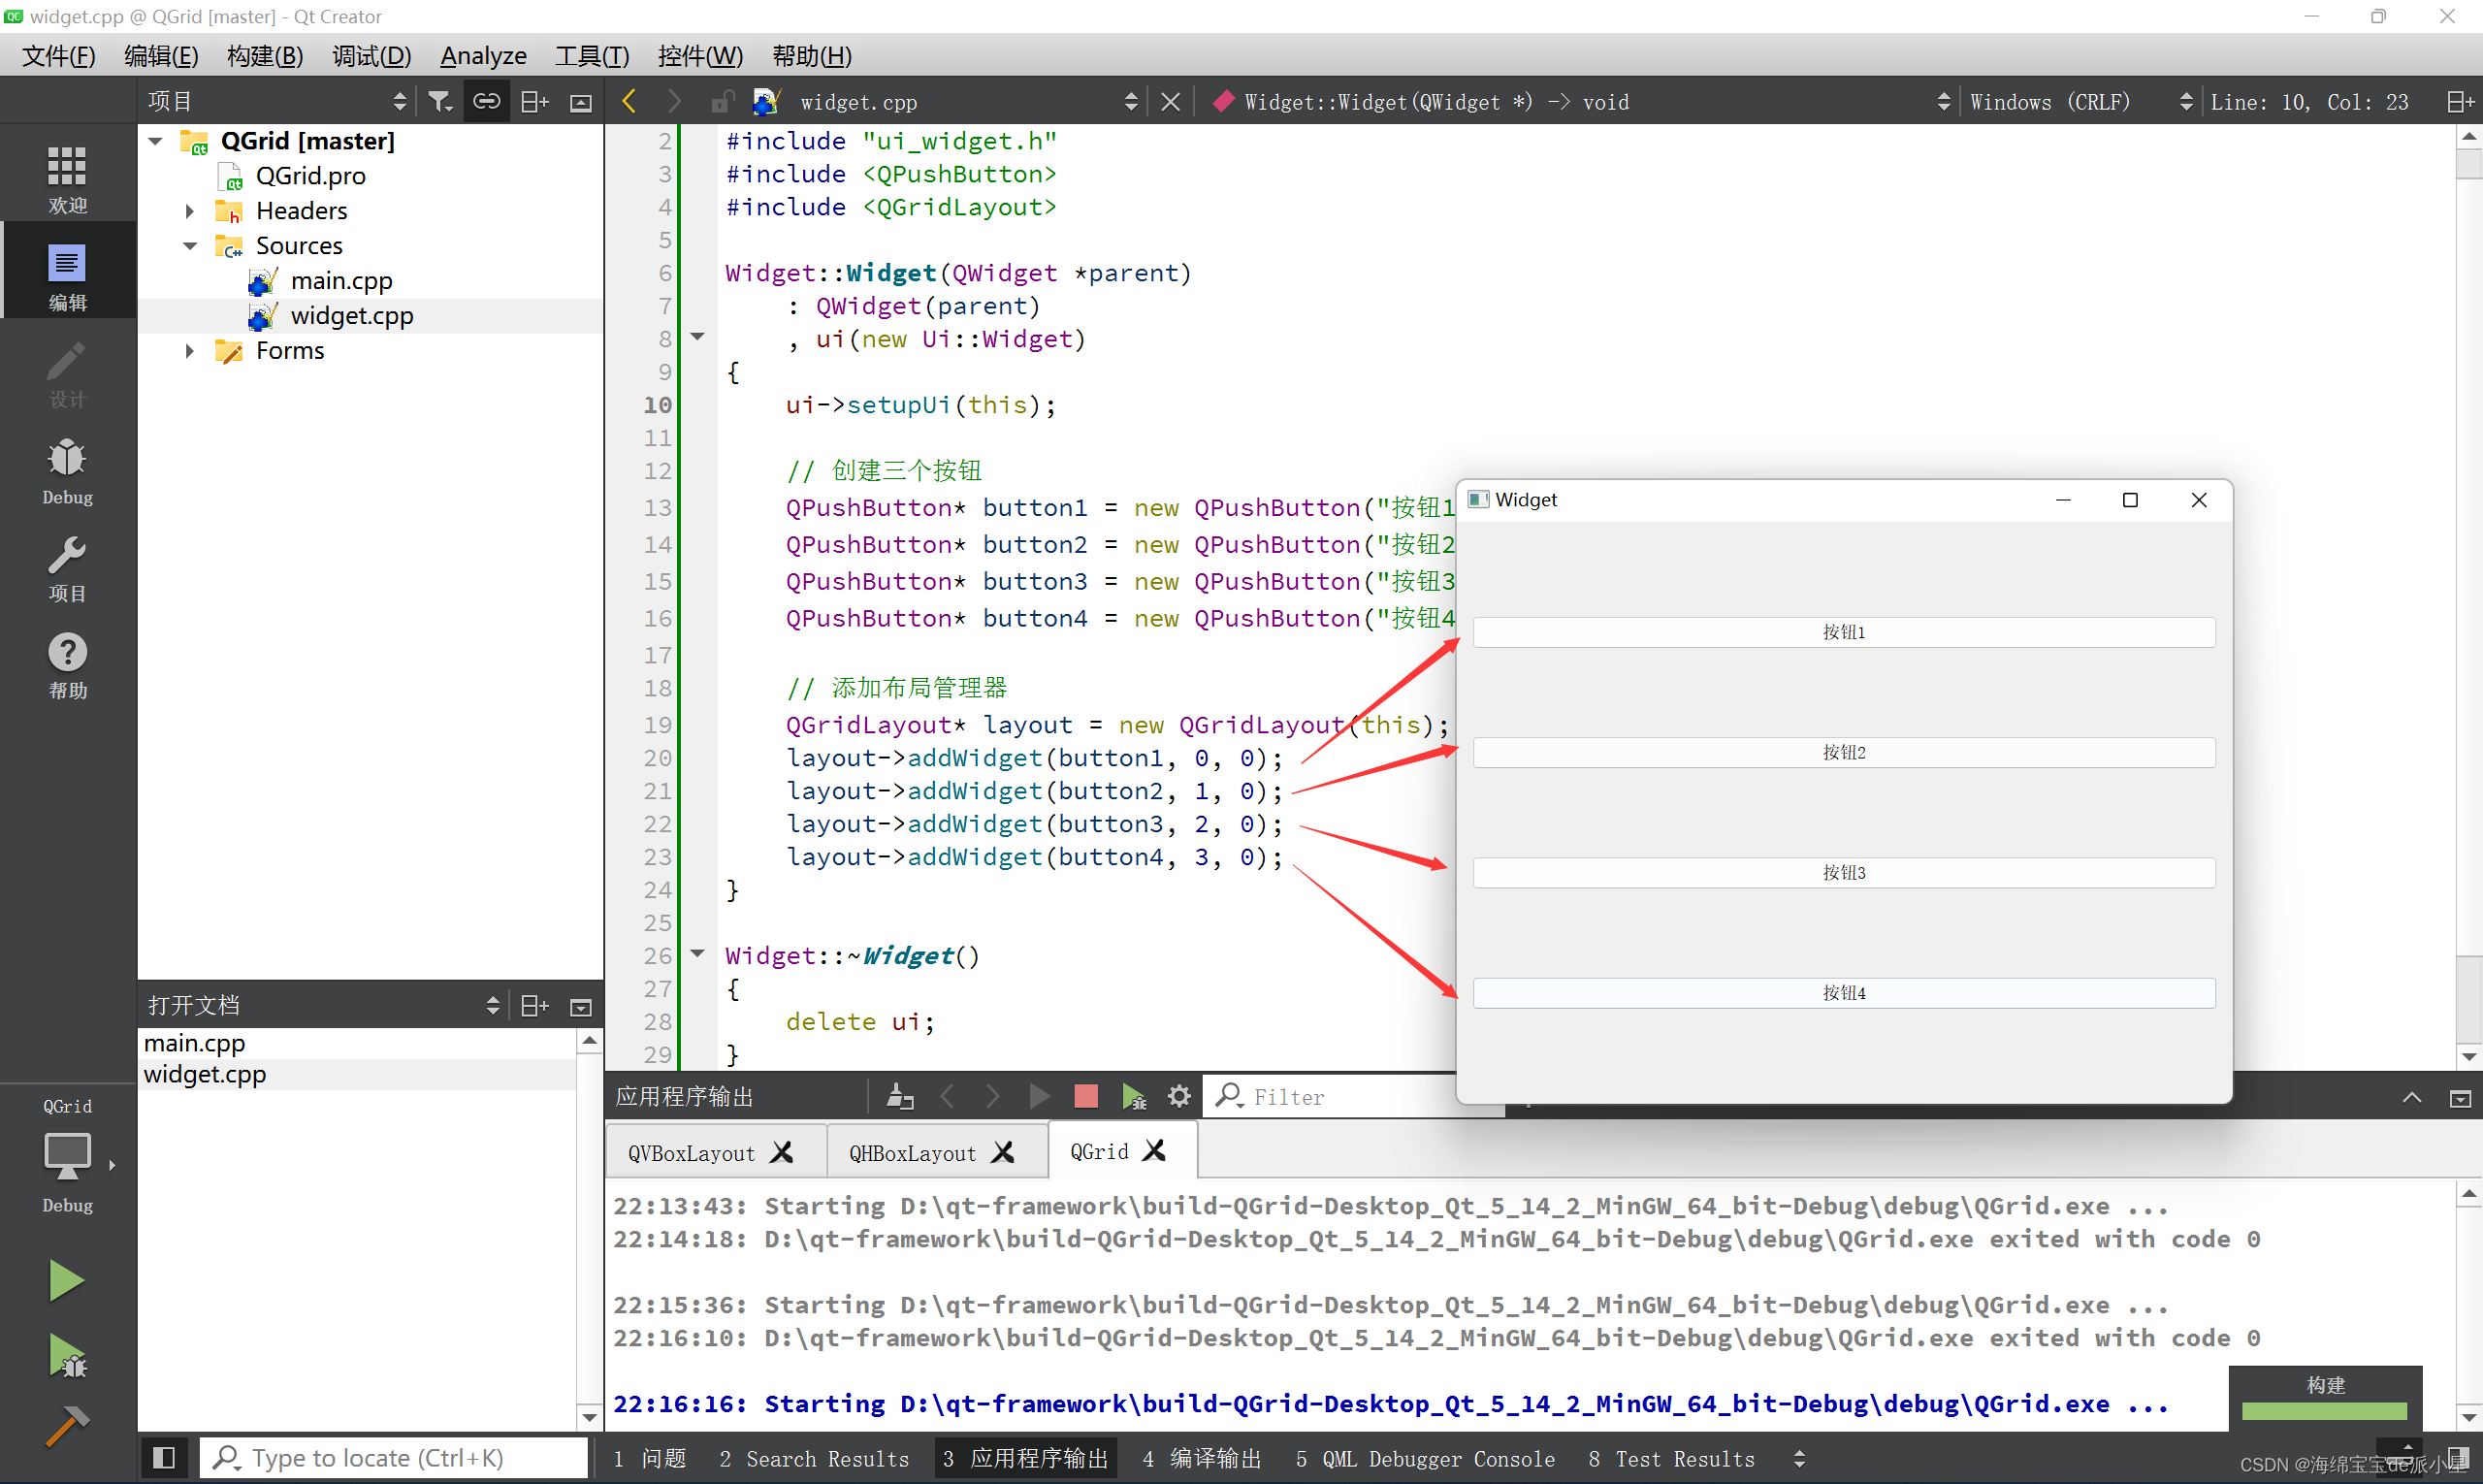Open application output settings gear
Image resolution: width=2483 pixels, height=1484 pixels.
(x=1180, y=1096)
